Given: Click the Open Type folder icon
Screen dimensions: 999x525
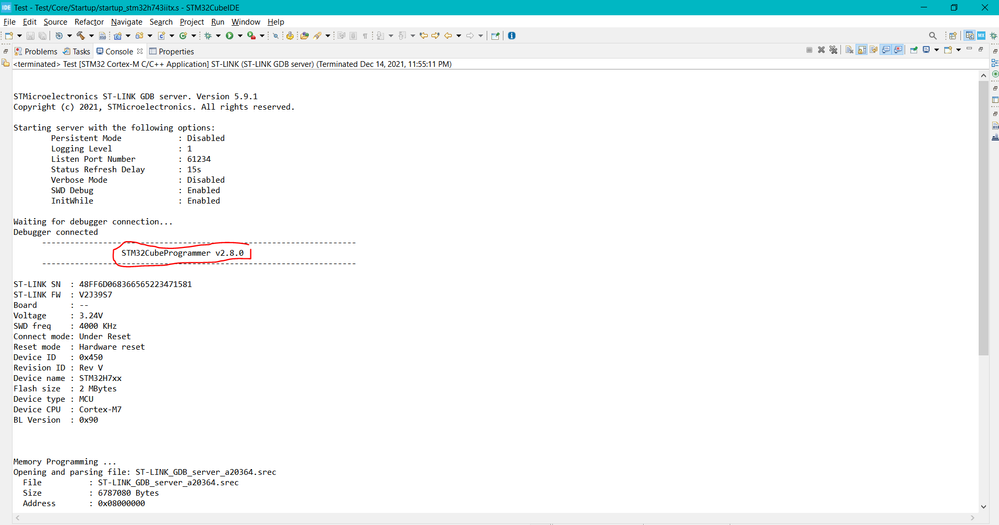Looking at the screenshot, I should [304, 36].
